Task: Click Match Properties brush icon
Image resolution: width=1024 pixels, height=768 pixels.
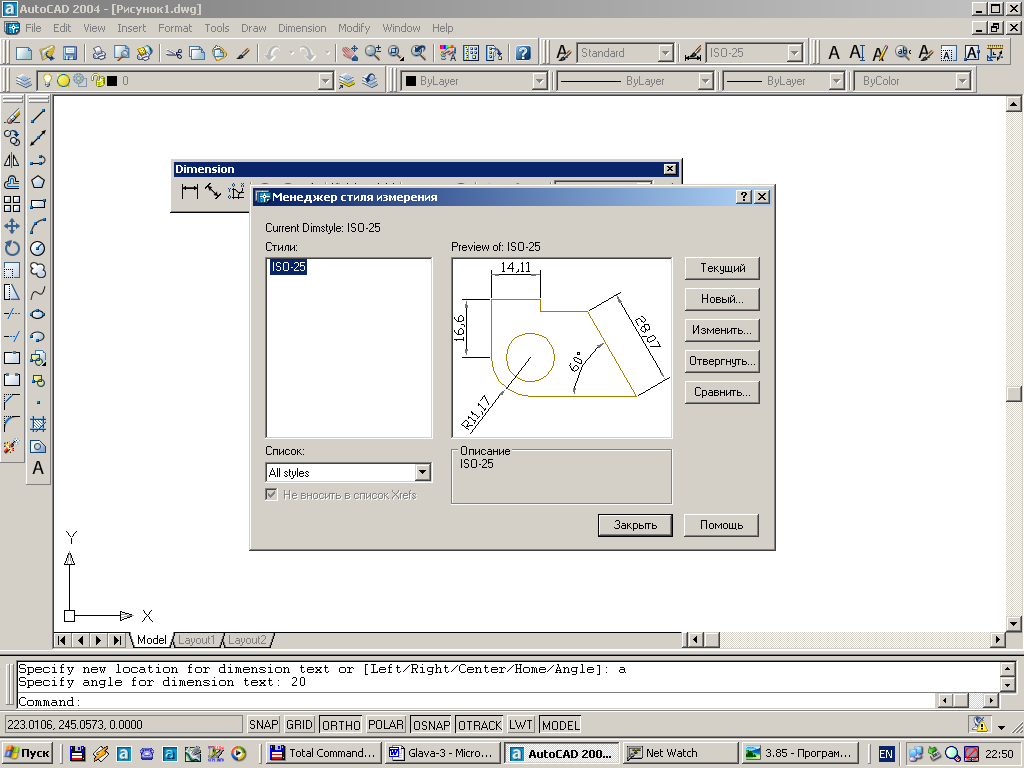Action: [243, 53]
